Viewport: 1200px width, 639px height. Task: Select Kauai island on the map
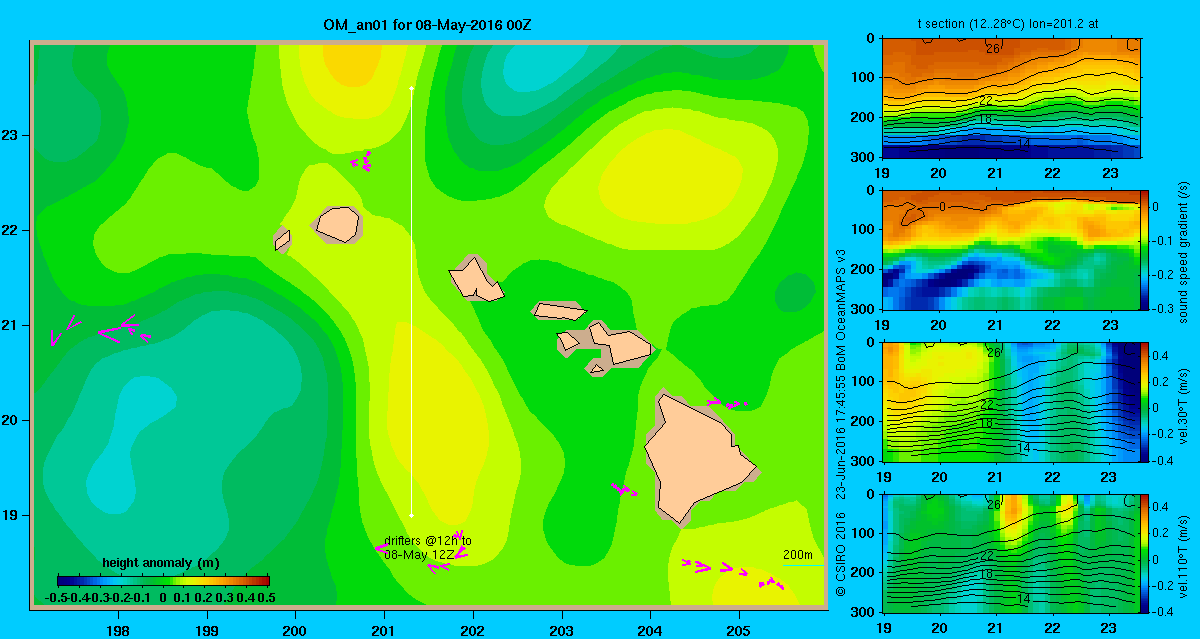coord(338,223)
